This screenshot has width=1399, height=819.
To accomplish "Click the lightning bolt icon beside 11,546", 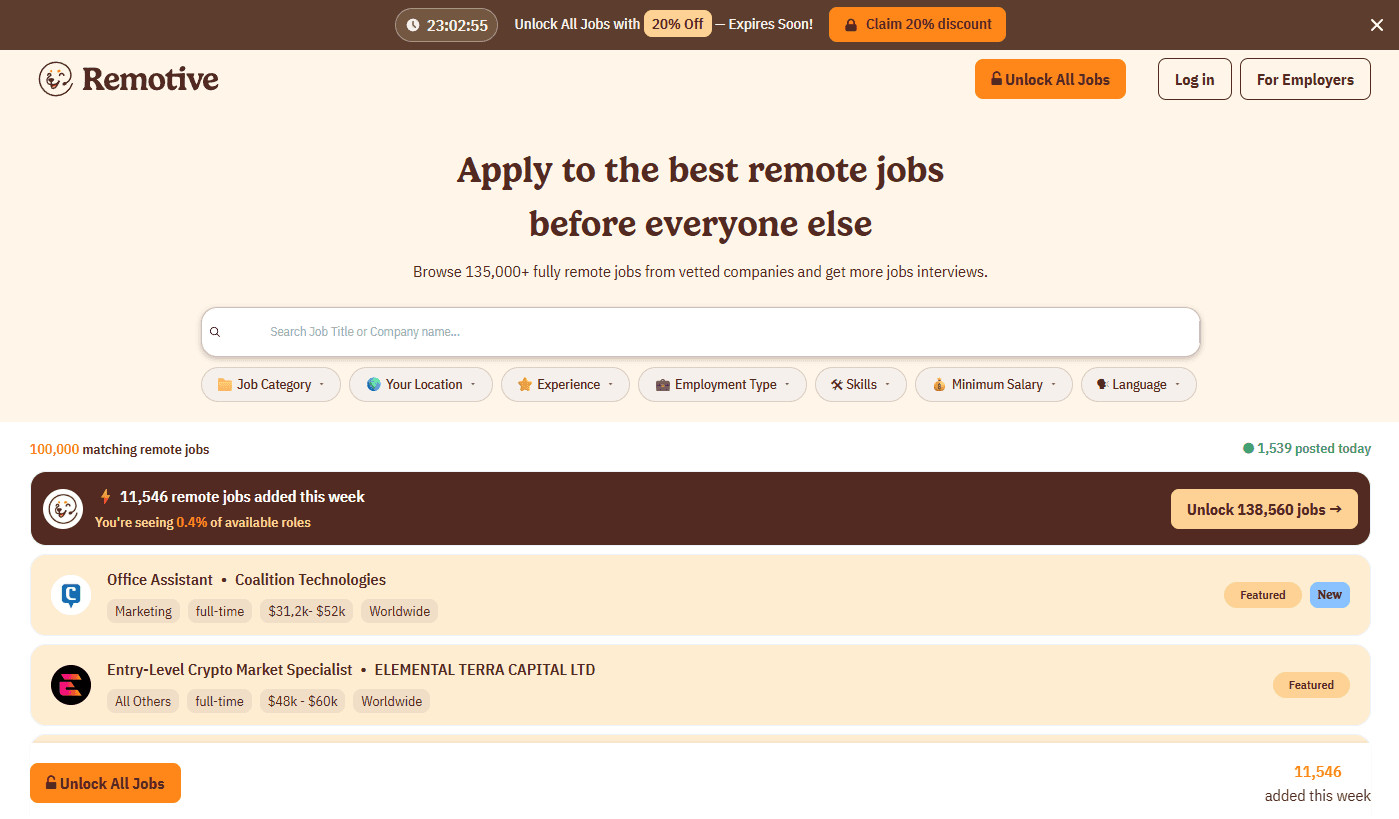I will (x=105, y=496).
